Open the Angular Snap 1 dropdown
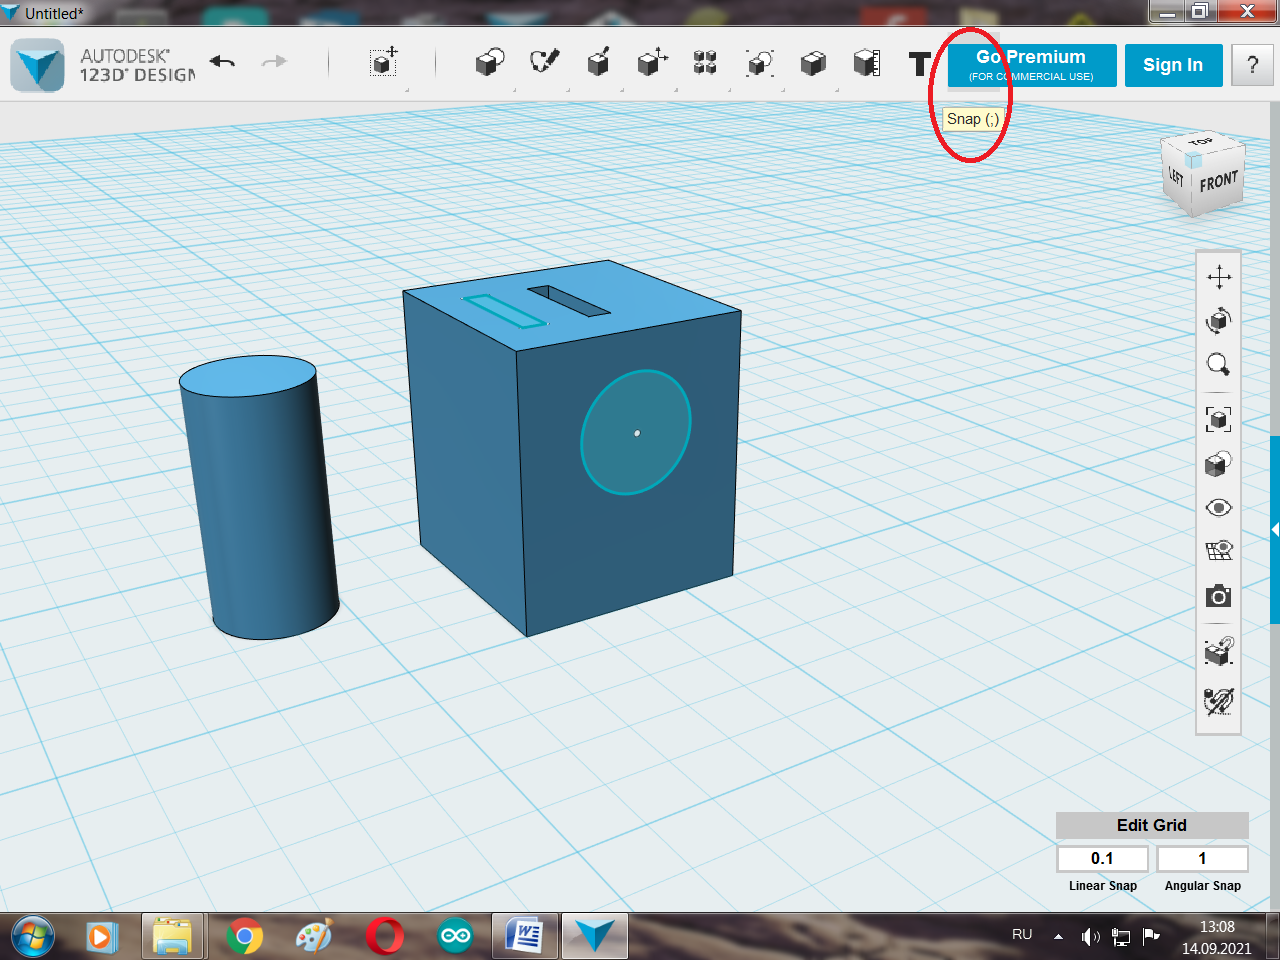1280x960 pixels. [x=1202, y=858]
